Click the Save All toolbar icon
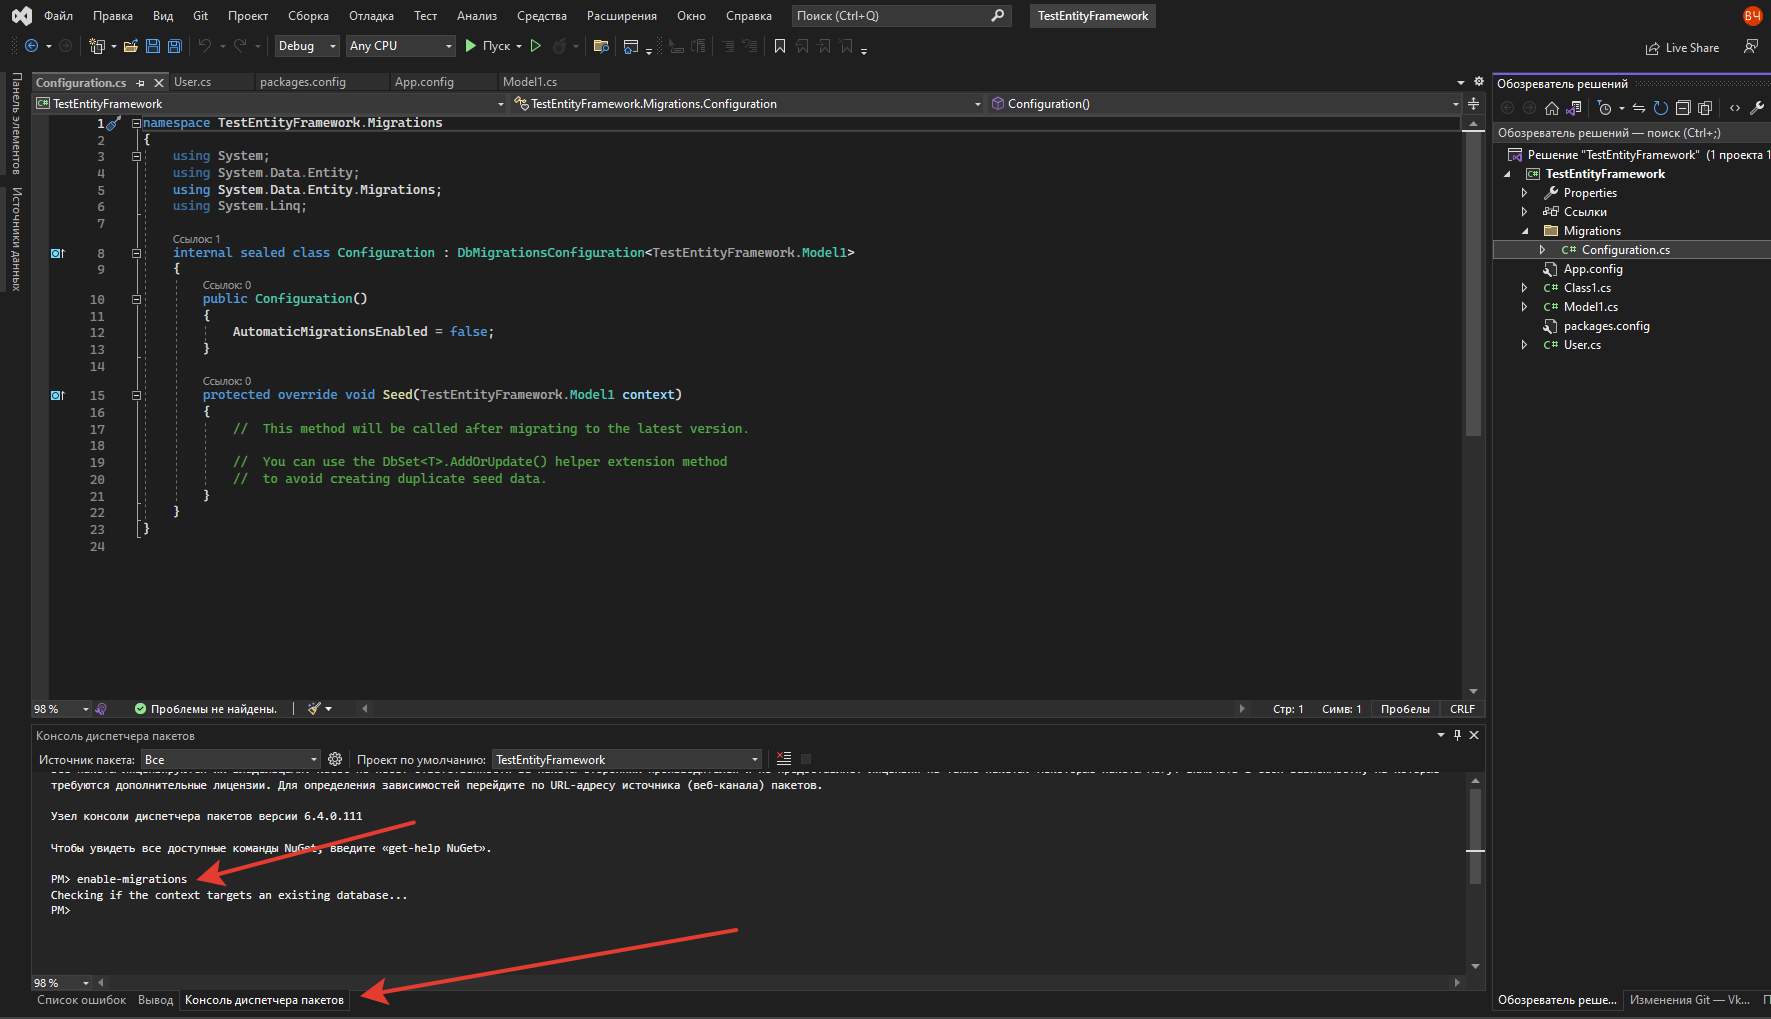The image size is (1771, 1019). coord(175,46)
